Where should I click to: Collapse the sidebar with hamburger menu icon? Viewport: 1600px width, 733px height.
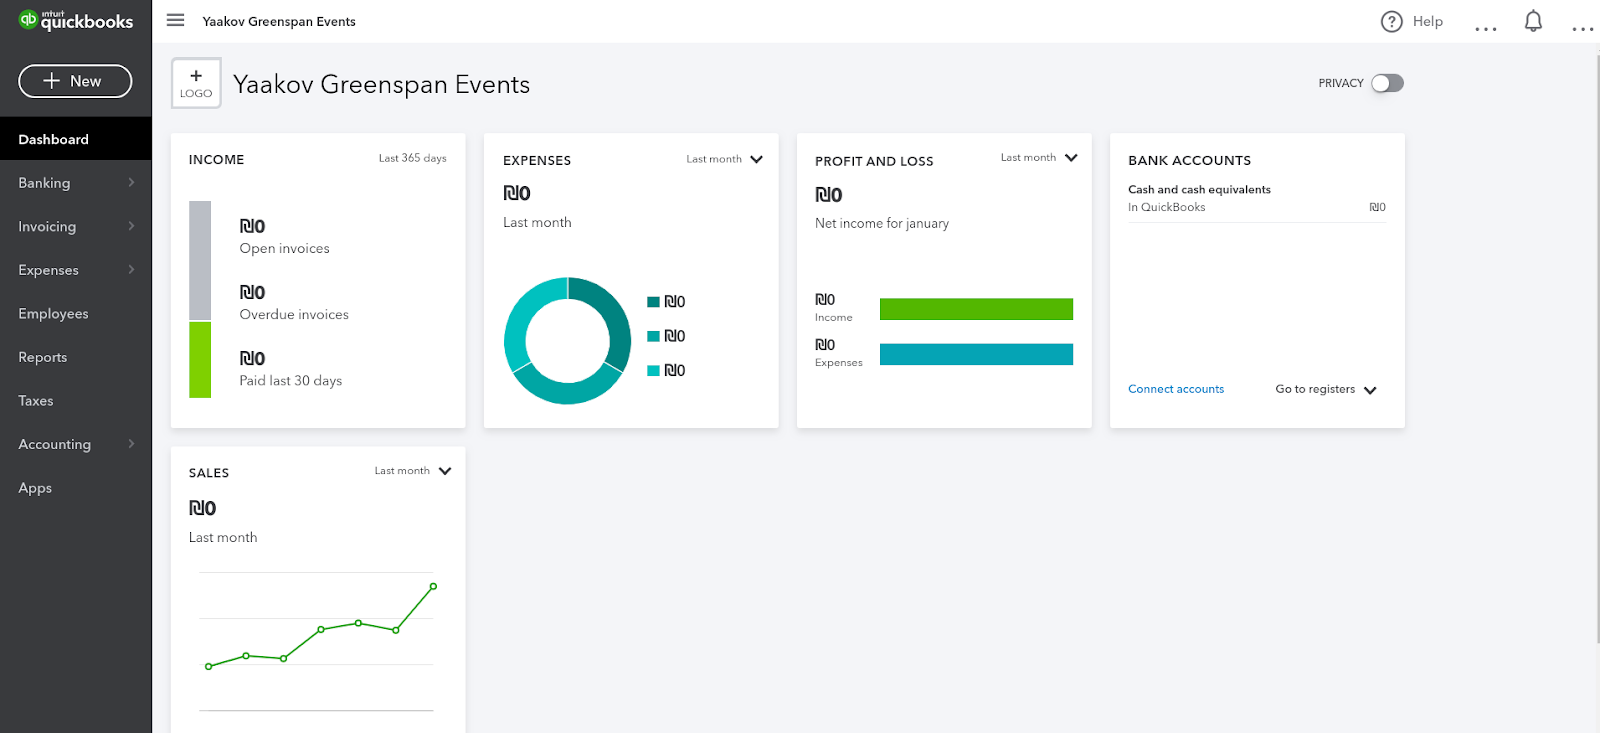pos(175,20)
